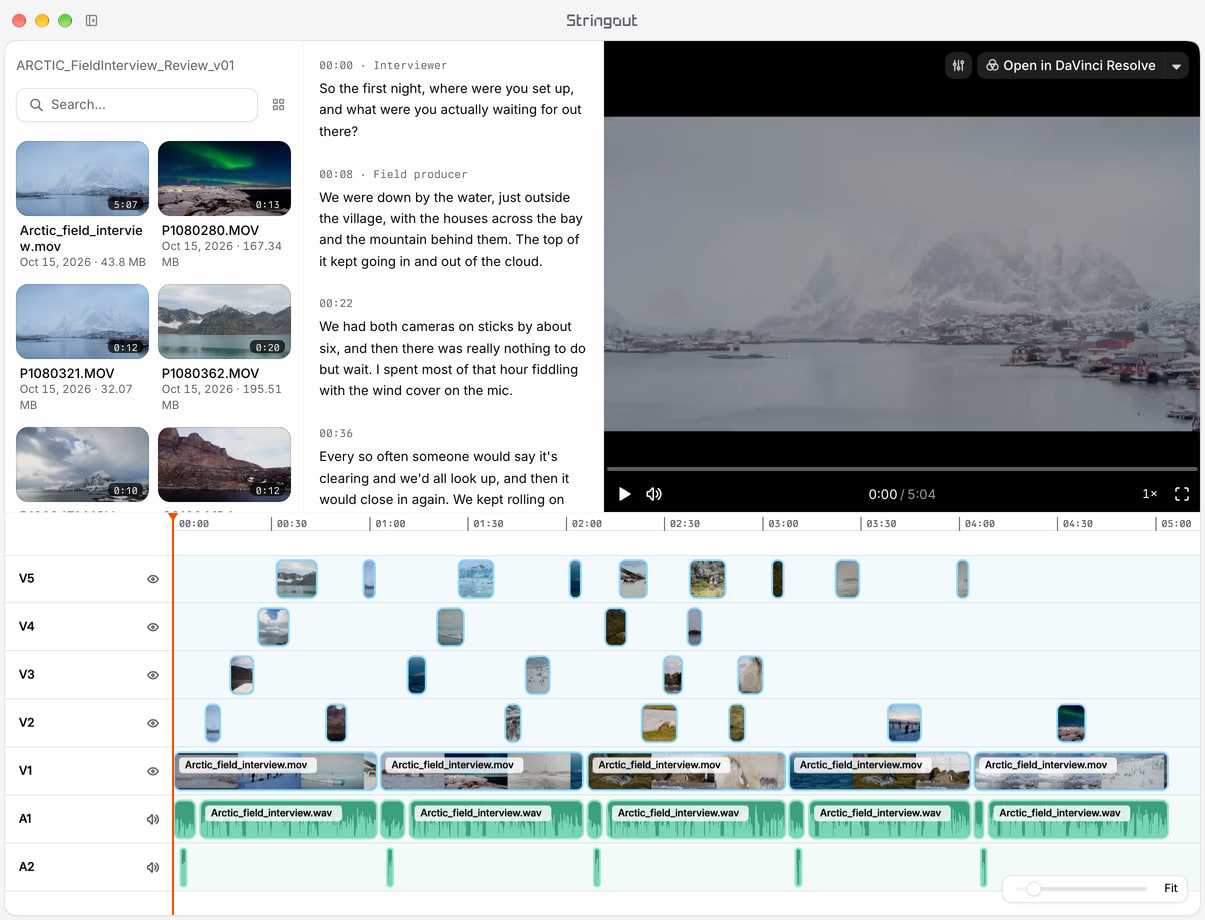1205x920 pixels.
Task: Click project title ARCTIC_FieldInterview_Review_v01
Action: [x=125, y=65]
